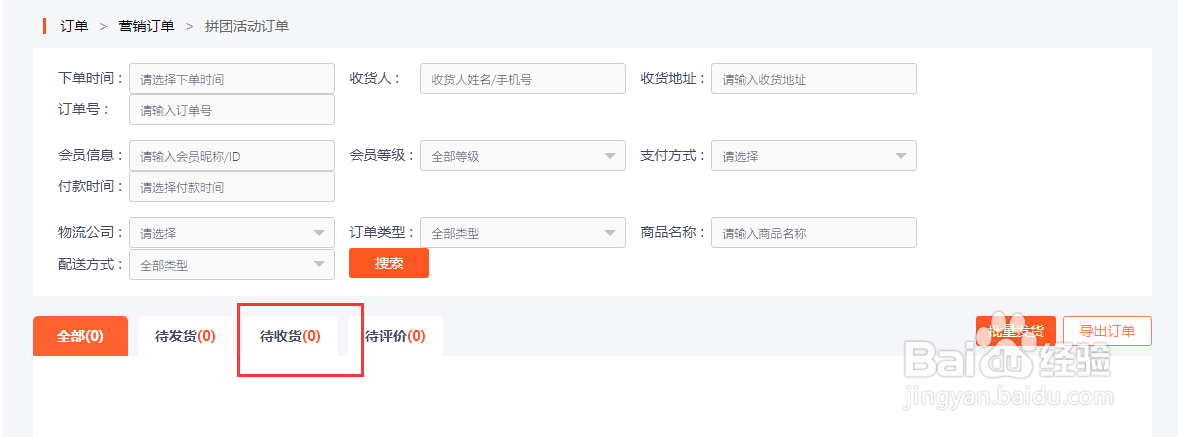Open the 待评价(0) tab

click(x=395, y=336)
